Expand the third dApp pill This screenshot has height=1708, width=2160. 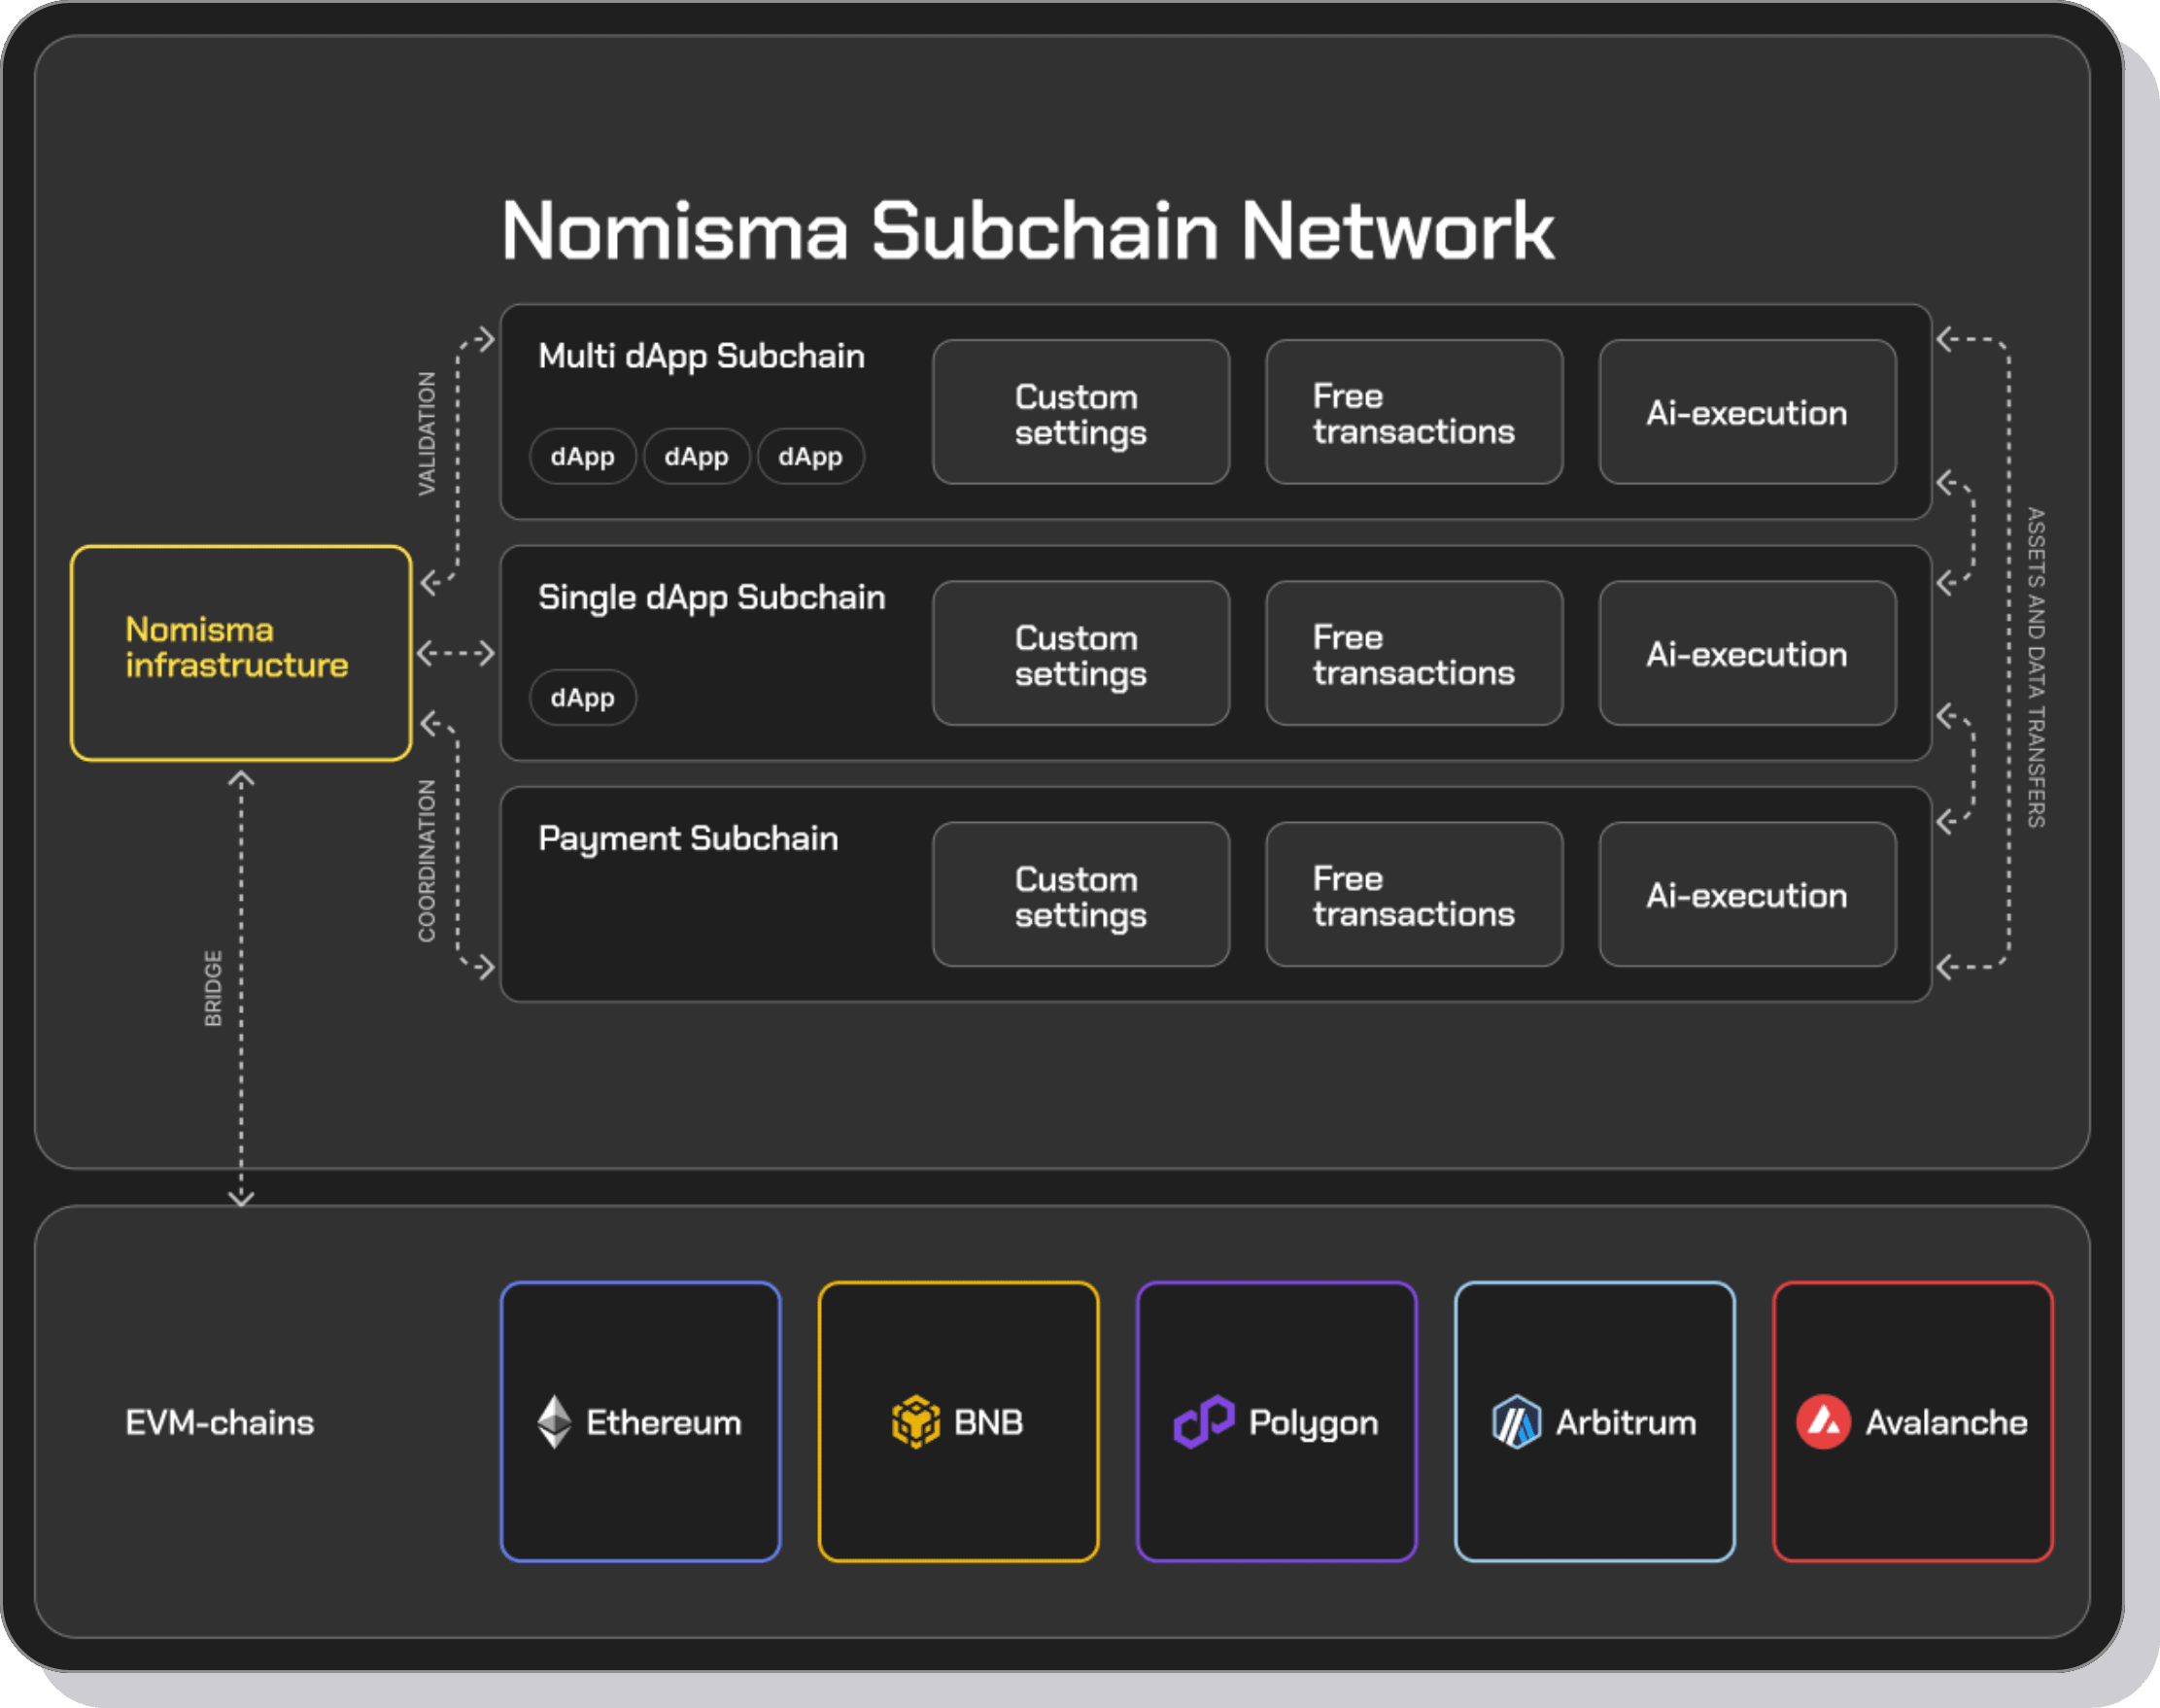pos(811,456)
